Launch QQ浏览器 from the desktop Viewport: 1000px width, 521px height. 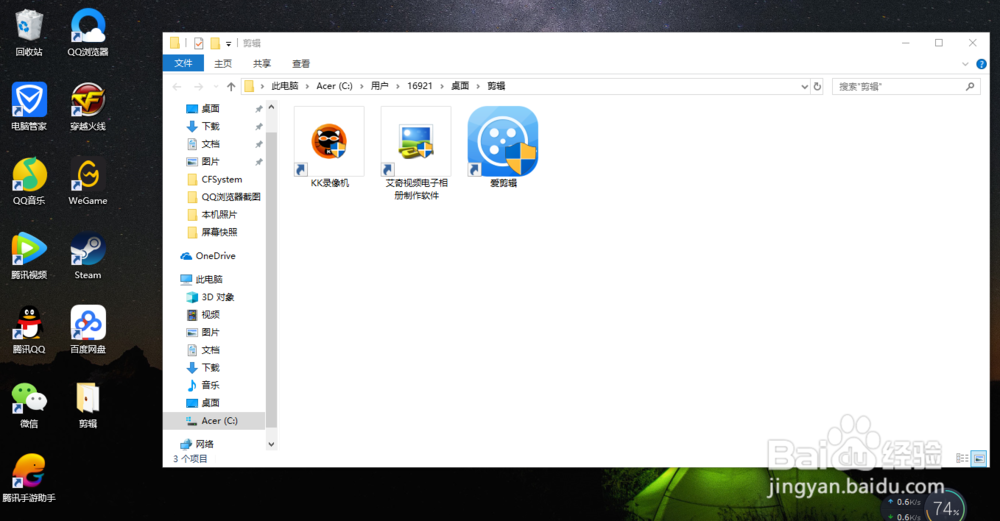(x=88, y=33)
